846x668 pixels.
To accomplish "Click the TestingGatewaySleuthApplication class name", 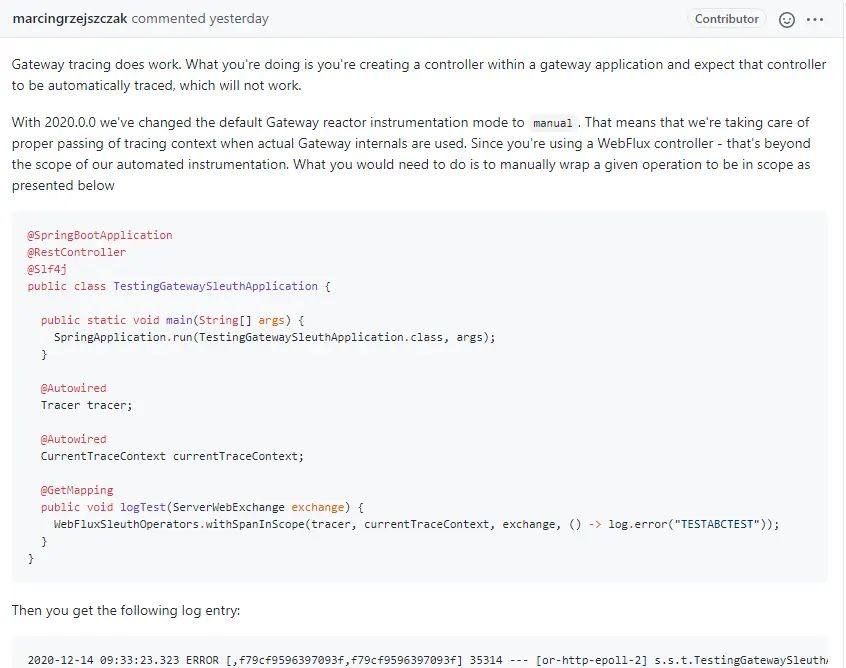I will (215, 286).
